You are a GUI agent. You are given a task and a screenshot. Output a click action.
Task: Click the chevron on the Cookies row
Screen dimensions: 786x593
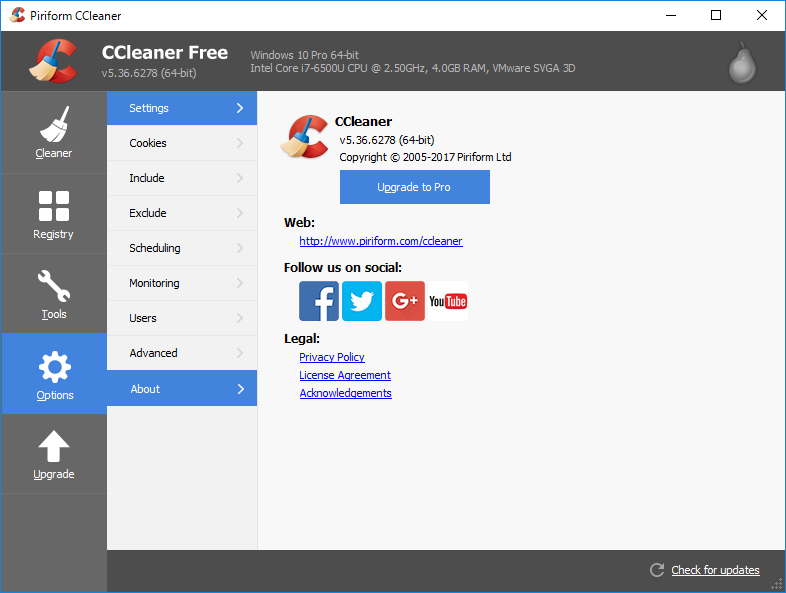click(x=240, y=143)
